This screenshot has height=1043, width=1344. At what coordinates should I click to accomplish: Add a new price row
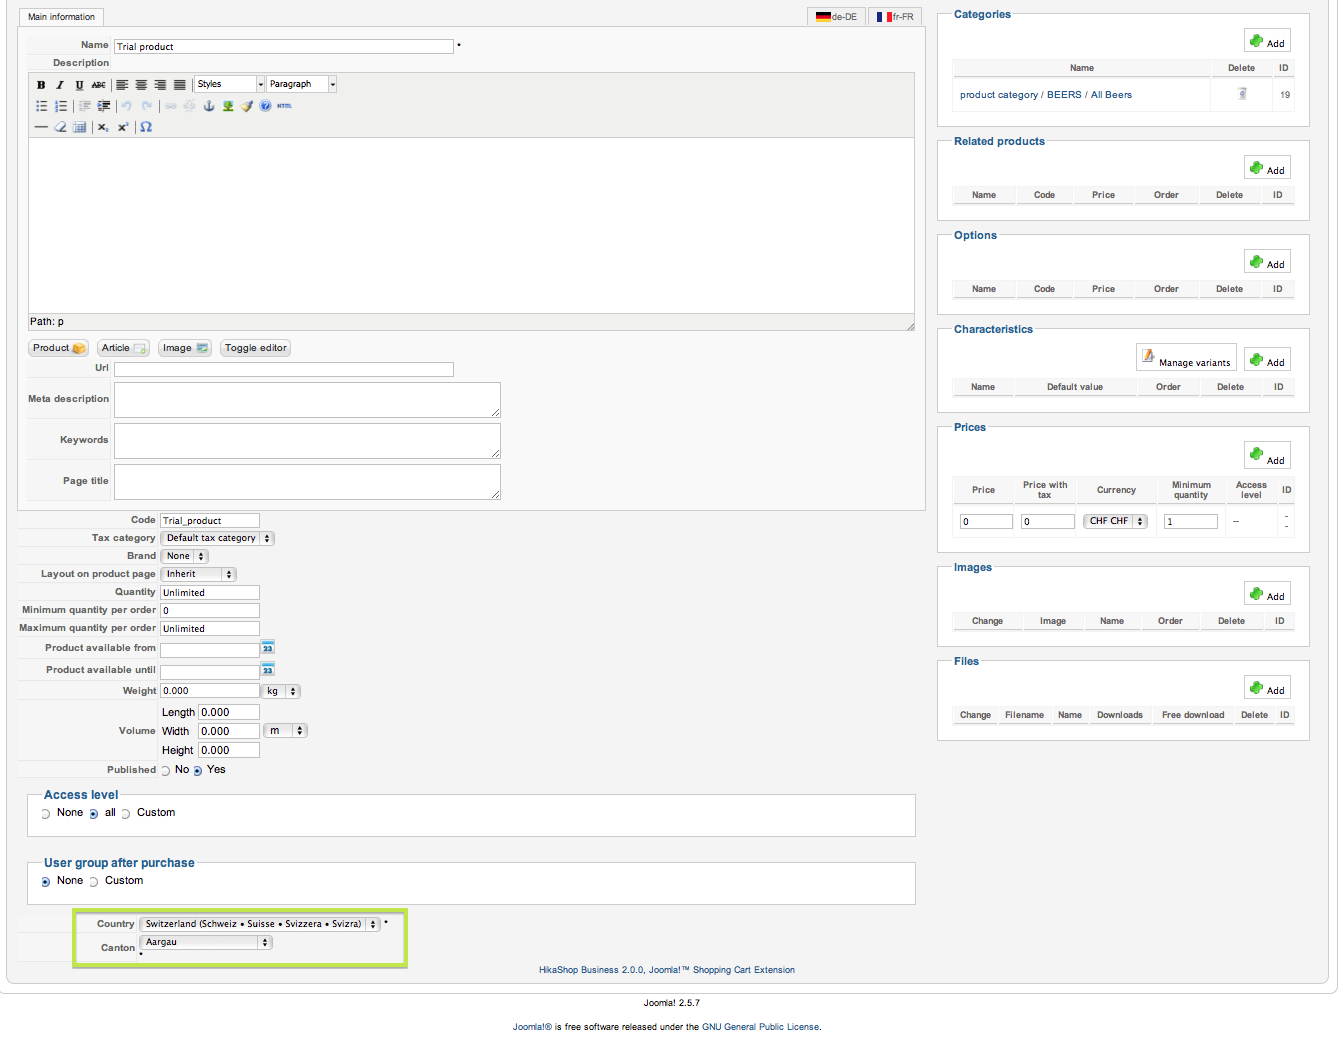coord(1267,456)
